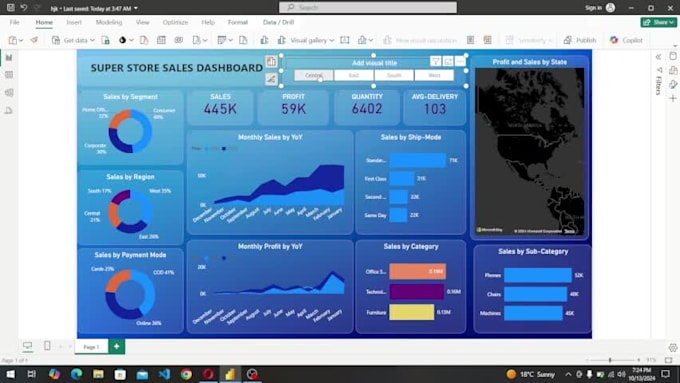Screen dimensions: 680x383
Task: Click the Copilot button
Action: click(x=626, y=40)
